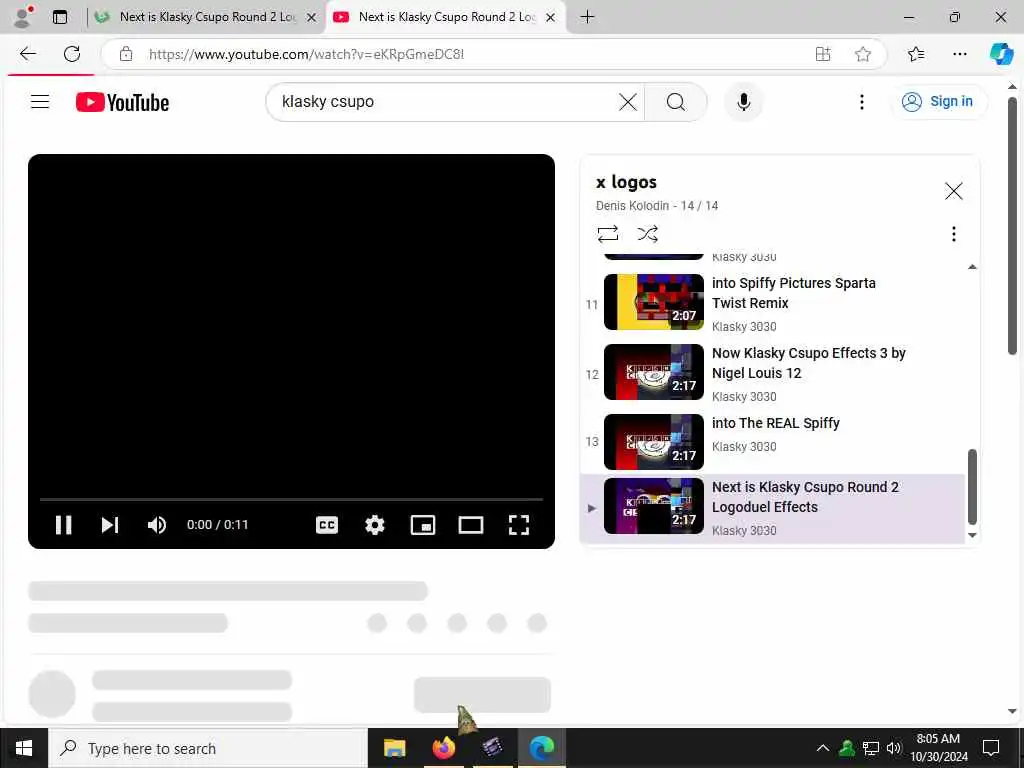
Task: Toggle theater mode view
Action: (470, 525)
